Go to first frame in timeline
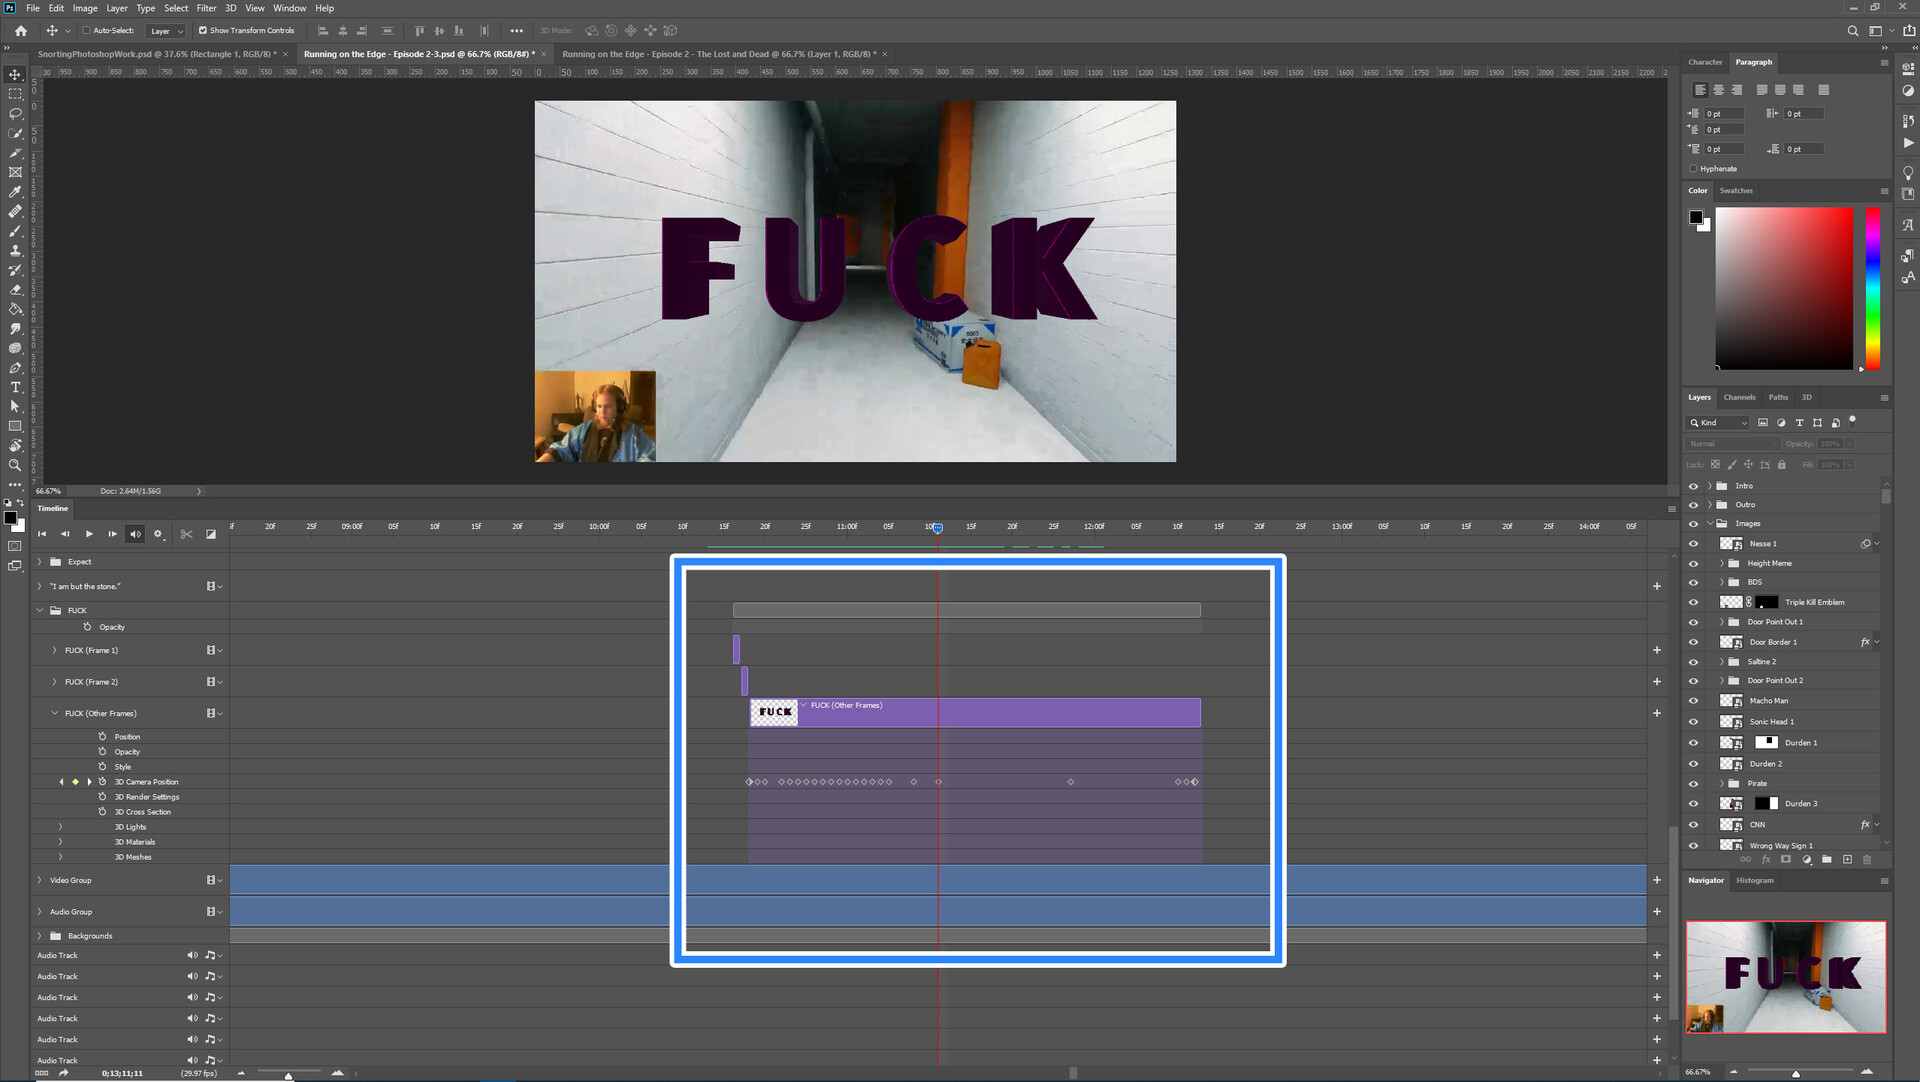 [x=42, y=534]
